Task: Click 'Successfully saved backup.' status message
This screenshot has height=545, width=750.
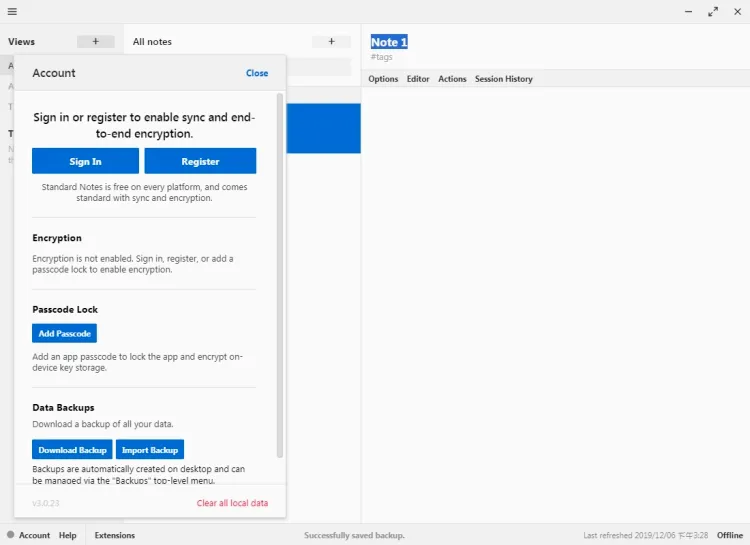Action: (x=354, y=535)
